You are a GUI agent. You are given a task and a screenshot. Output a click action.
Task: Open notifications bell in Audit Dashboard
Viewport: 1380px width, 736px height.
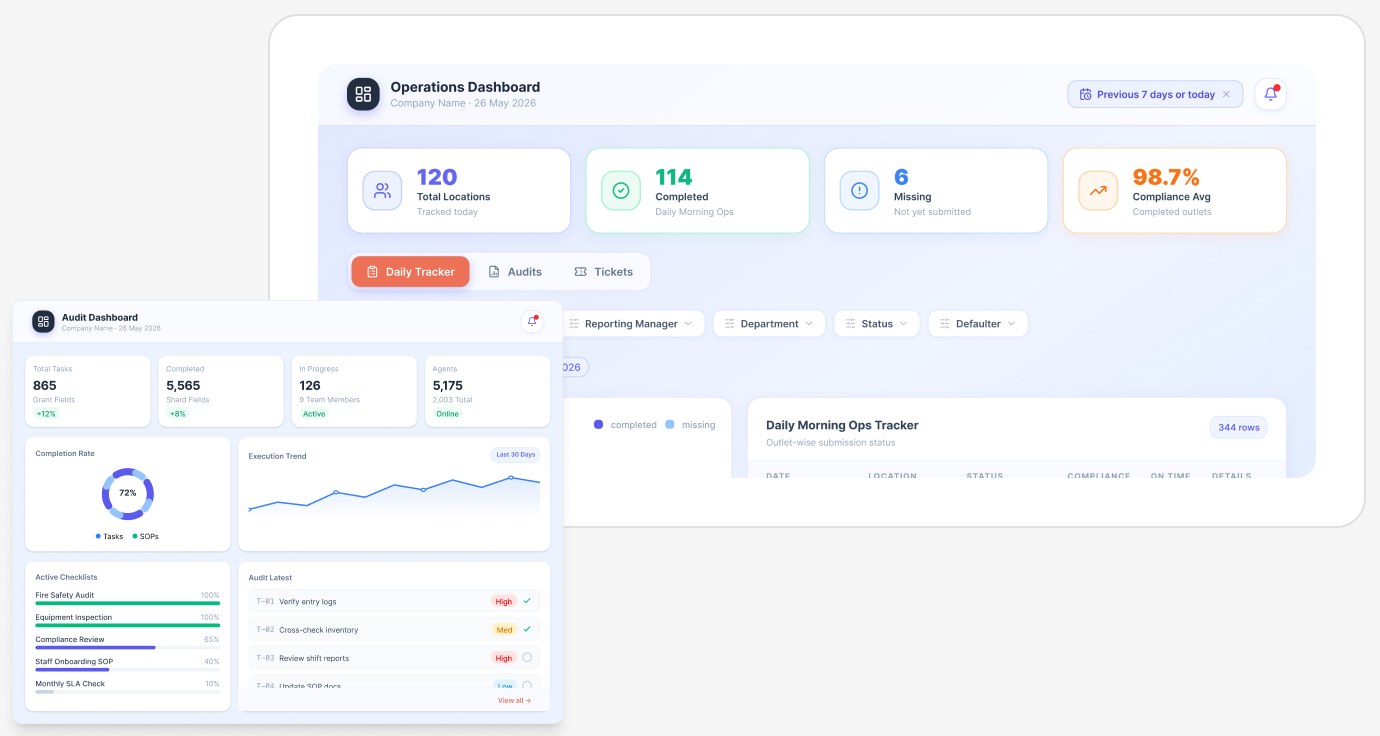pos(532,321)
